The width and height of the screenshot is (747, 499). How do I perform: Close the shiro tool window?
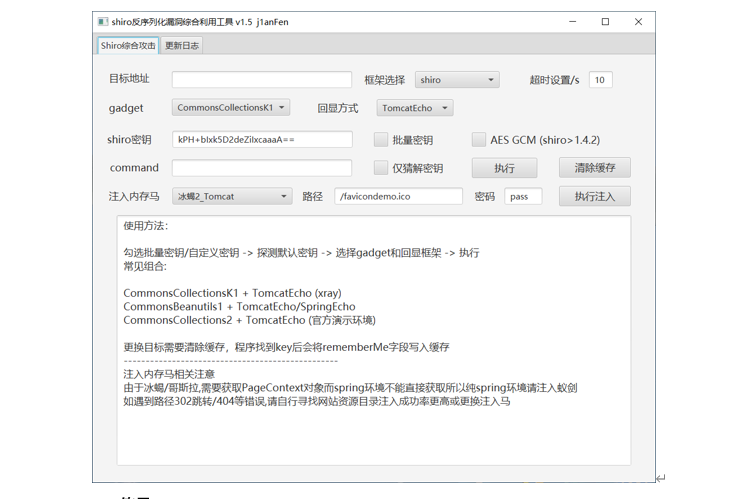pos(638,22)
